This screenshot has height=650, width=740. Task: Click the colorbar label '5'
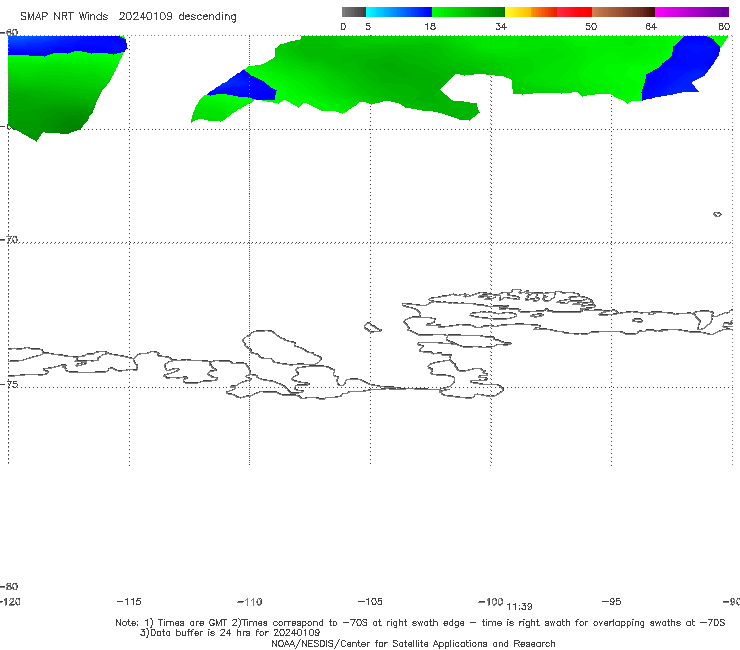click(368, 26)
